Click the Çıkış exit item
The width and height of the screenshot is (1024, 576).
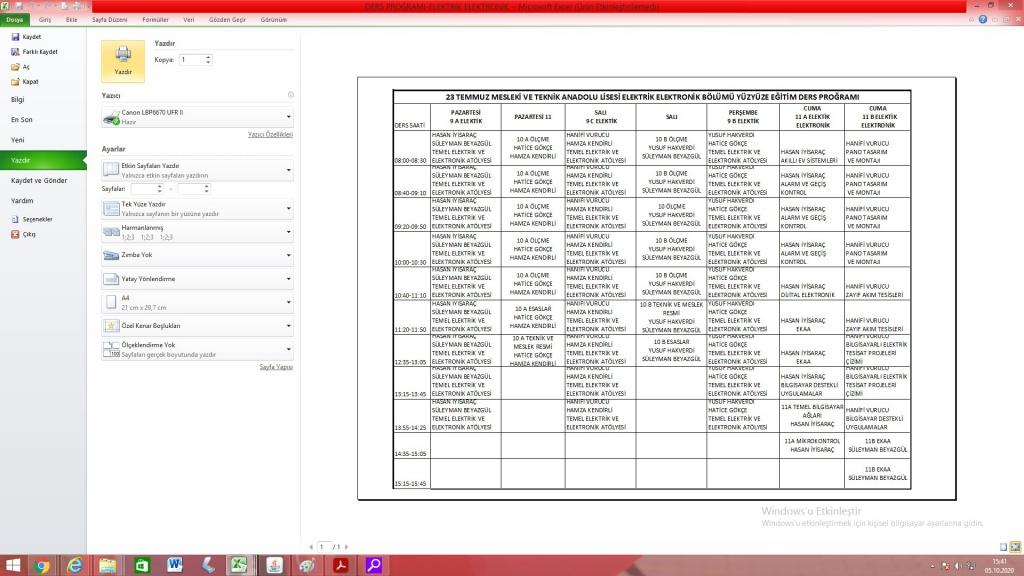pos(29,234)
